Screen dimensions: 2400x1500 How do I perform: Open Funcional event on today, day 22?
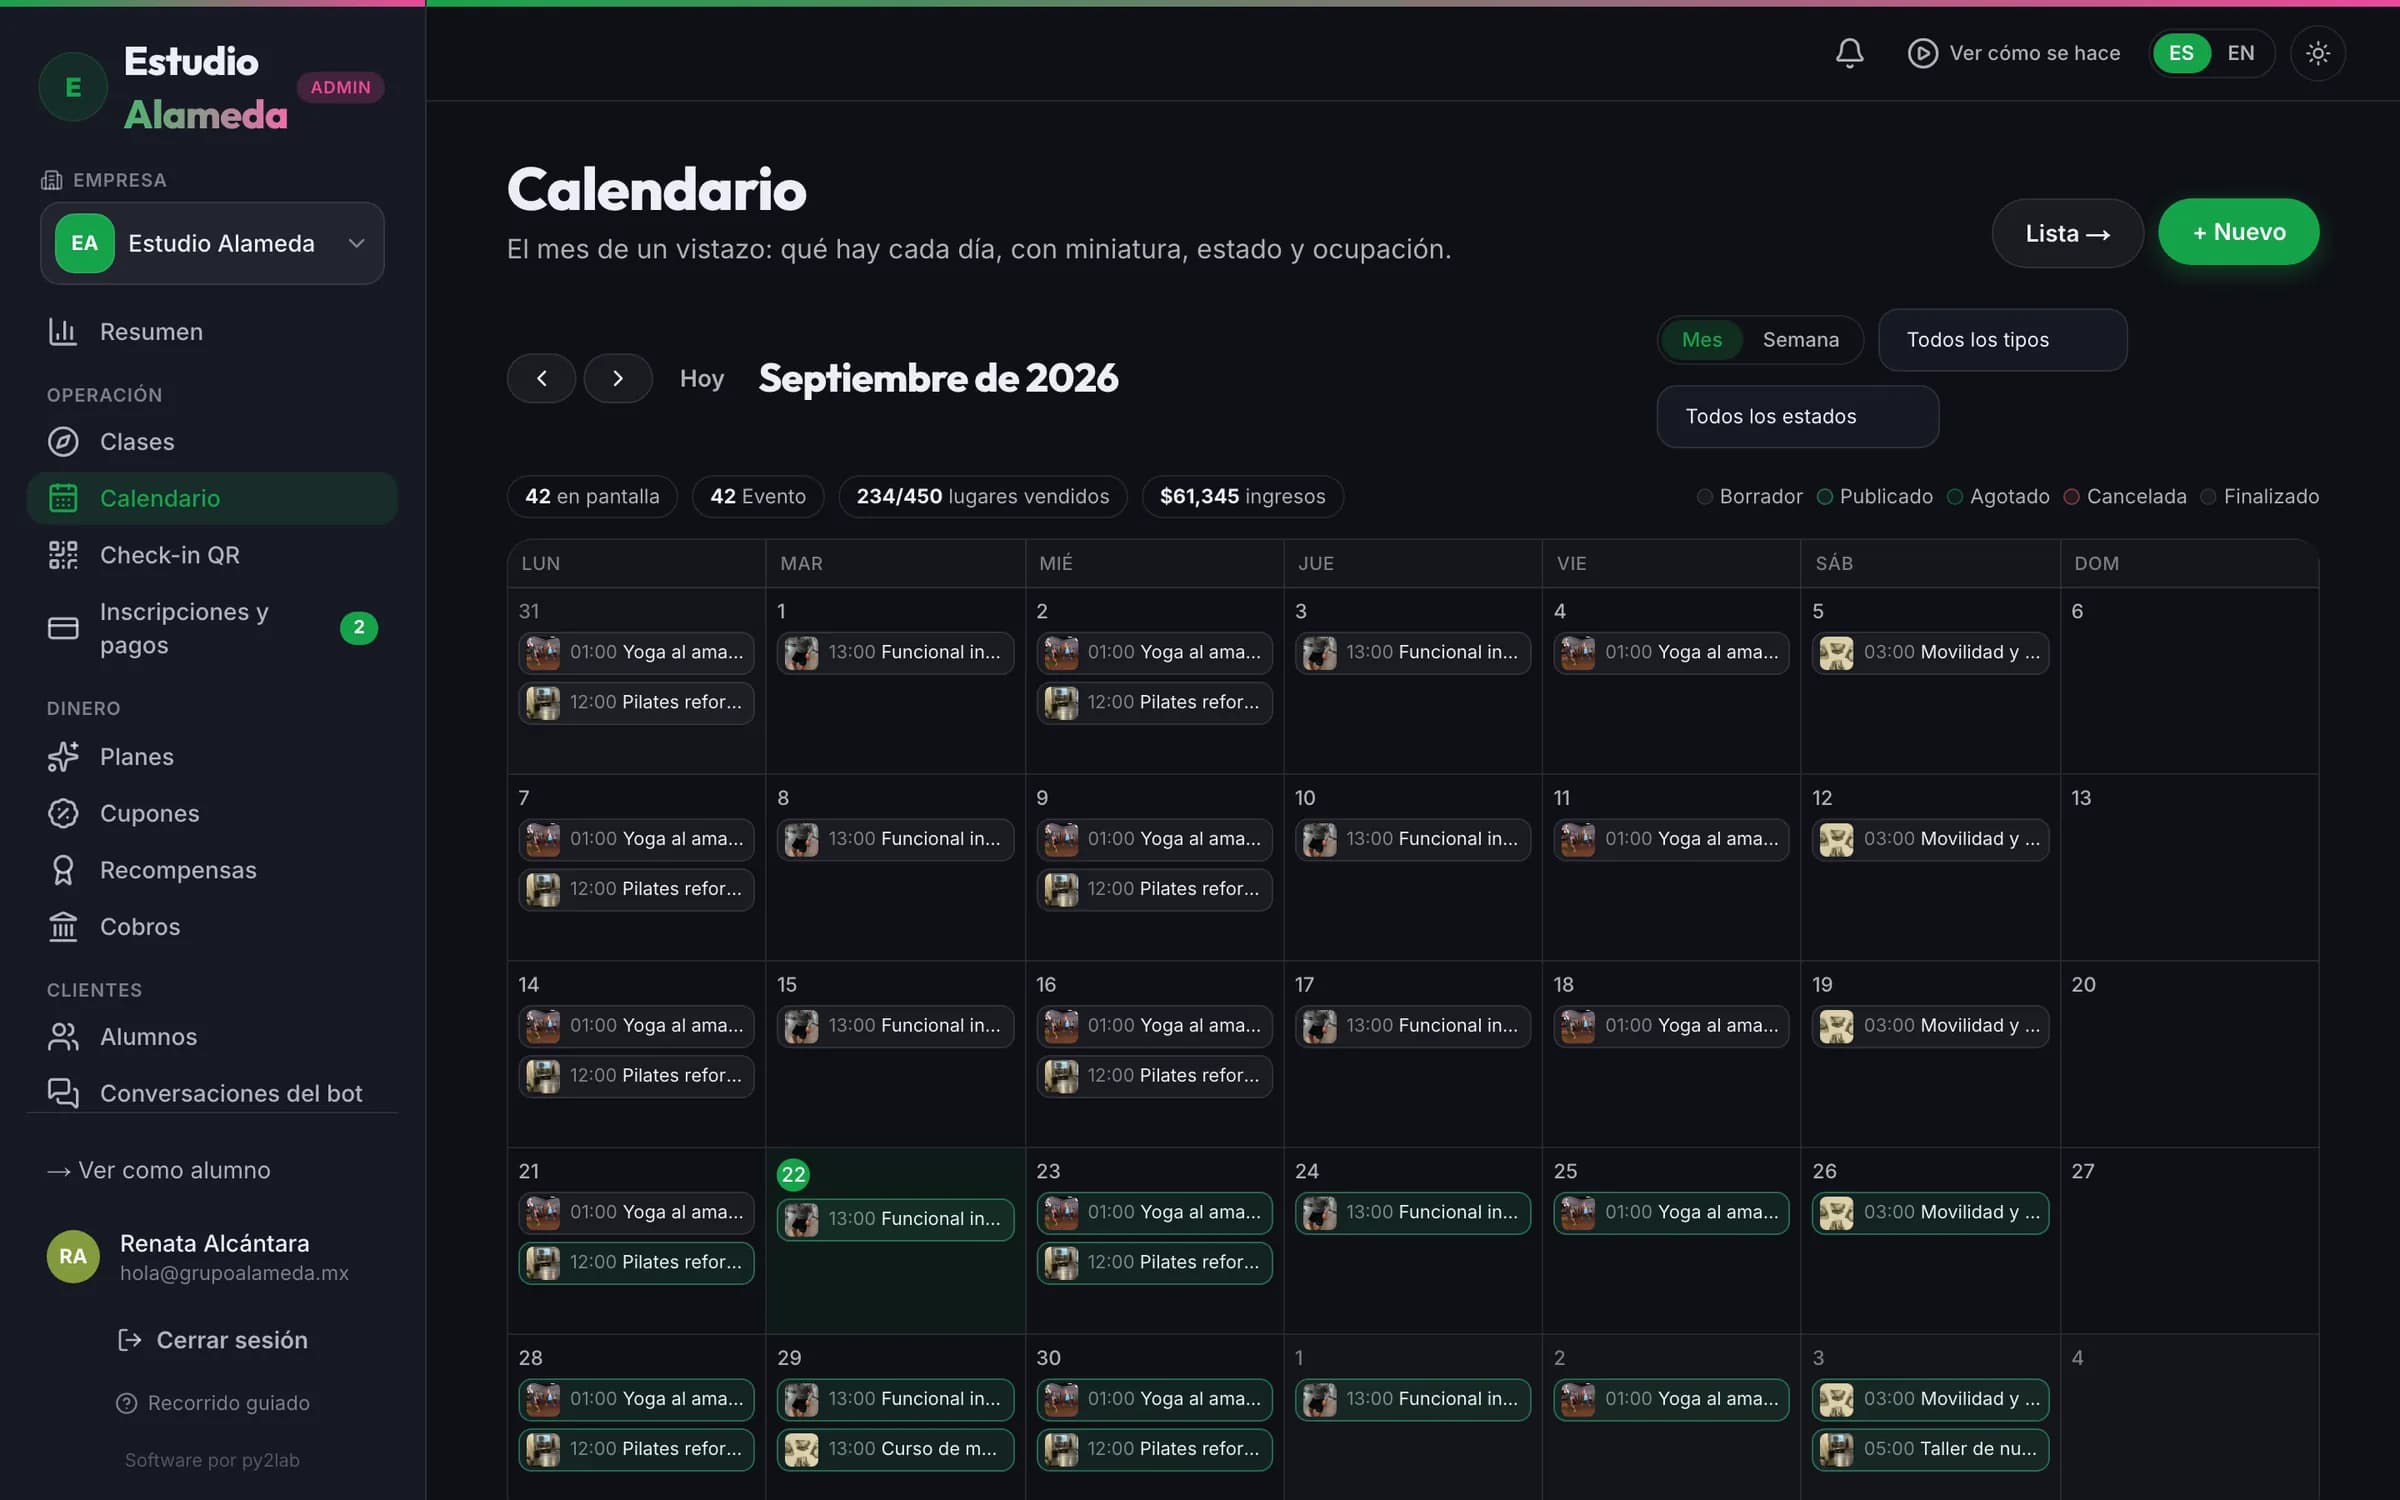click(x=895, y=1220)
